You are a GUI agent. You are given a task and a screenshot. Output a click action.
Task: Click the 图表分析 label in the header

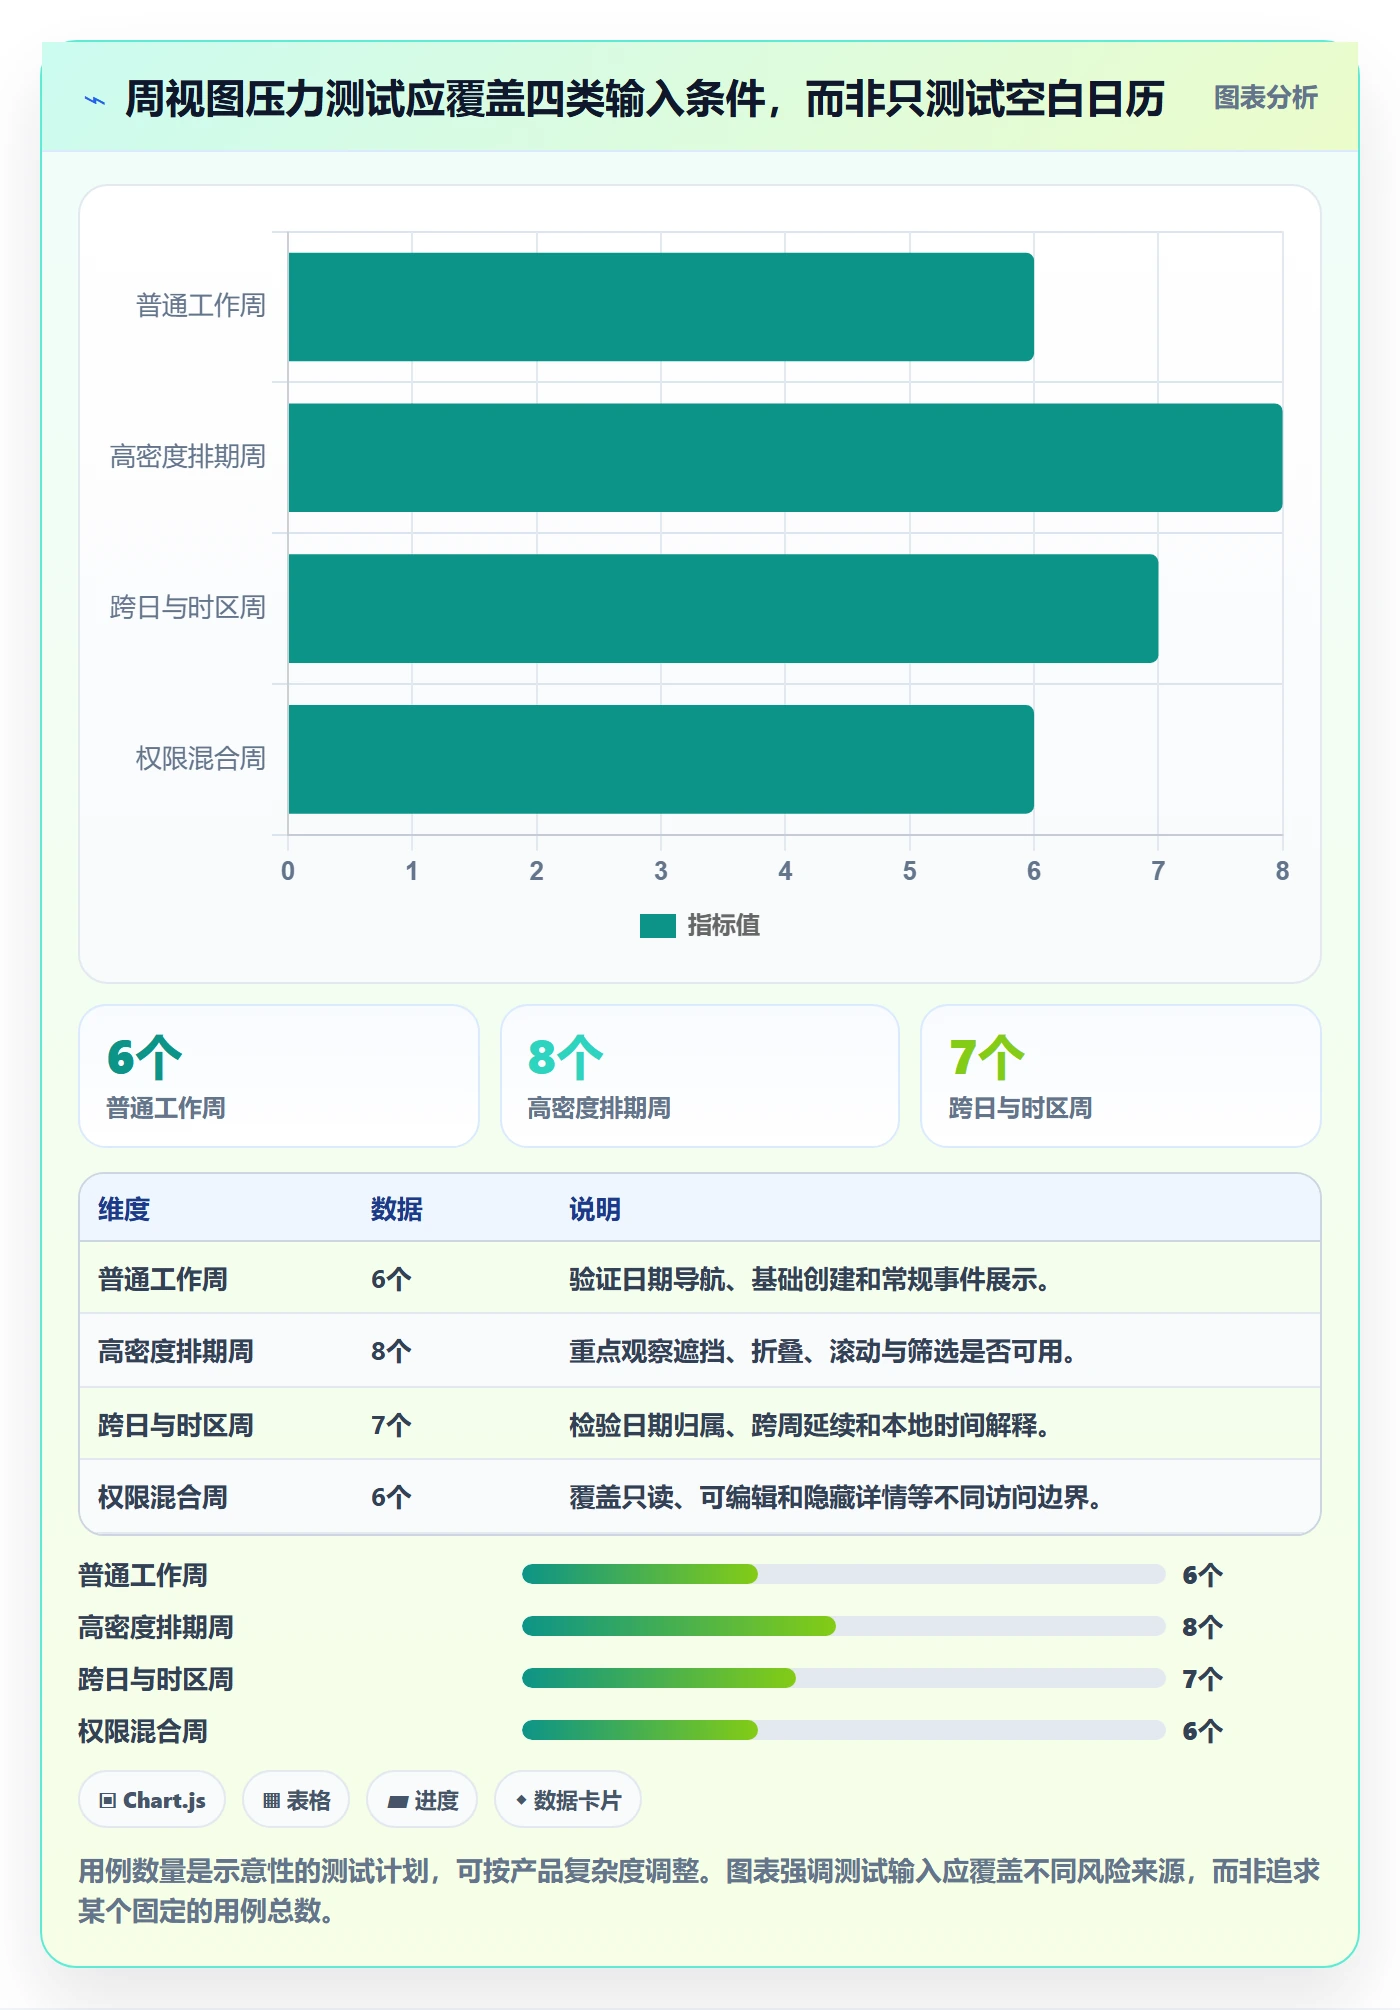point(1265,97)
